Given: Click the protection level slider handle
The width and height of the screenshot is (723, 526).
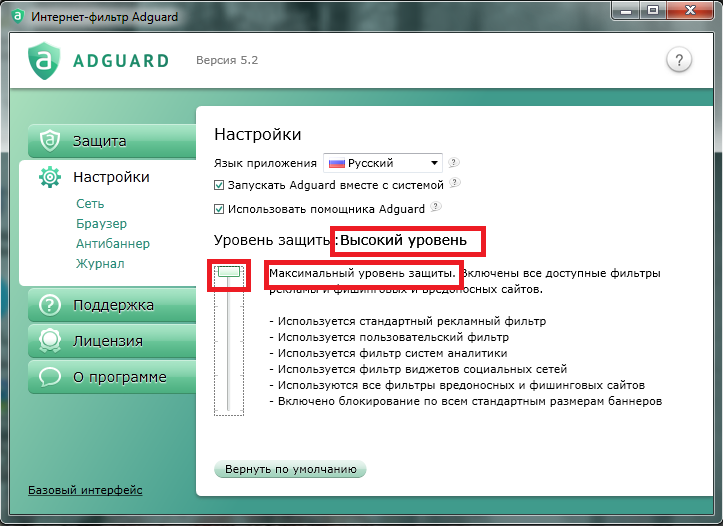Looking at the screenshot, I should coord(229,272).
